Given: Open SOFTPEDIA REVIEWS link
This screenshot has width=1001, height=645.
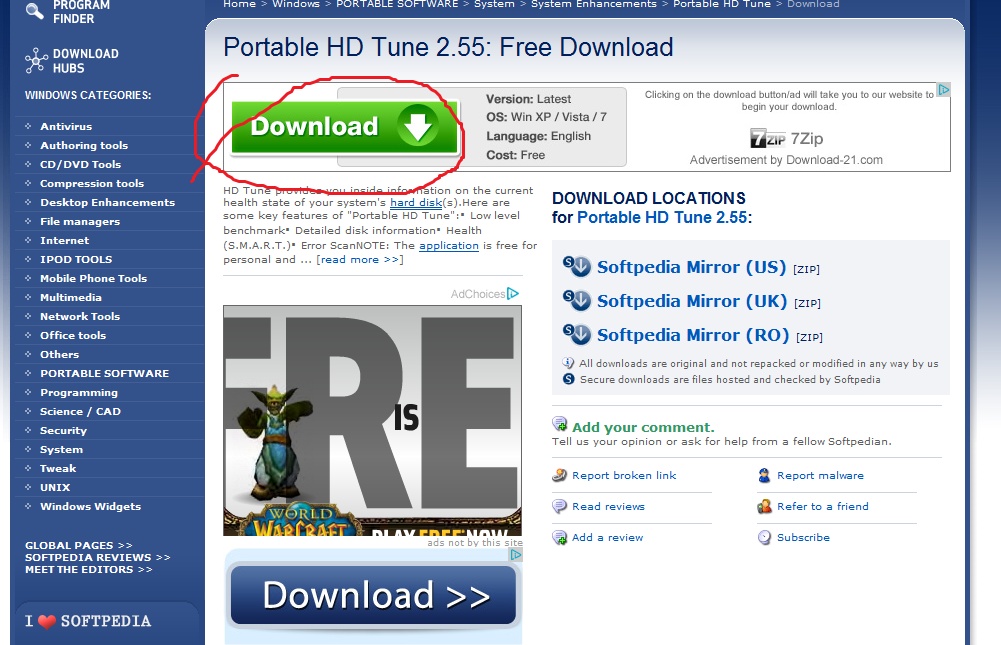Looking at the screenshot, I should tap(98, 558).
